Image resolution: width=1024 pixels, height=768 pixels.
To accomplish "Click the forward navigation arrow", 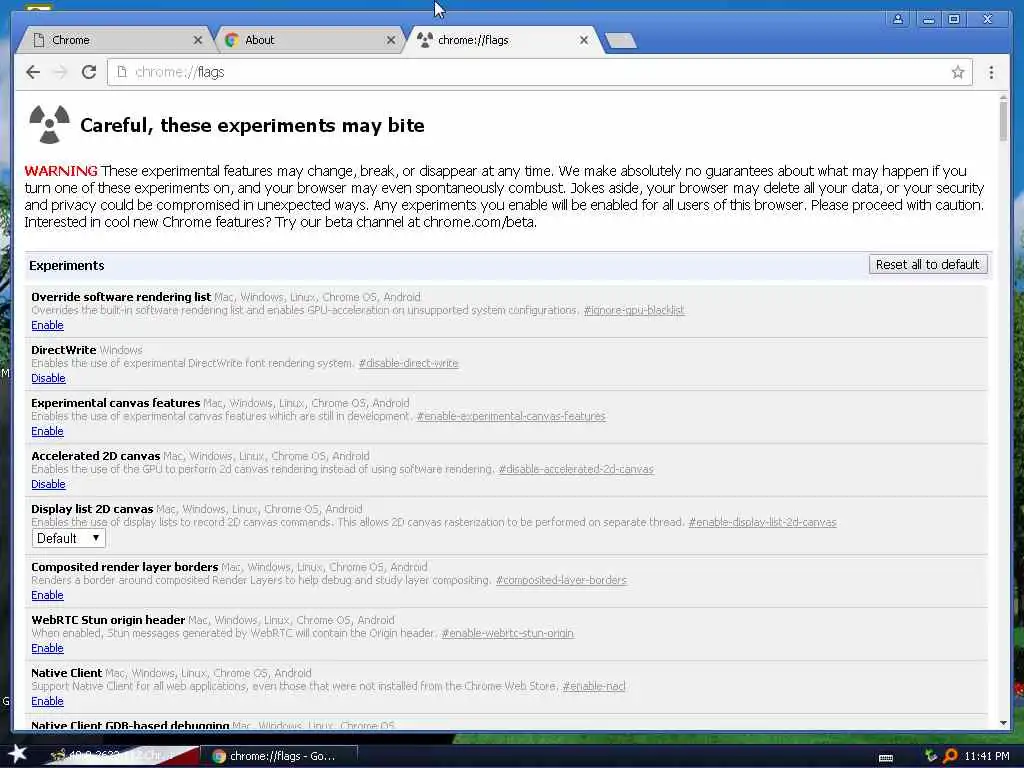I will coord(61,72).
